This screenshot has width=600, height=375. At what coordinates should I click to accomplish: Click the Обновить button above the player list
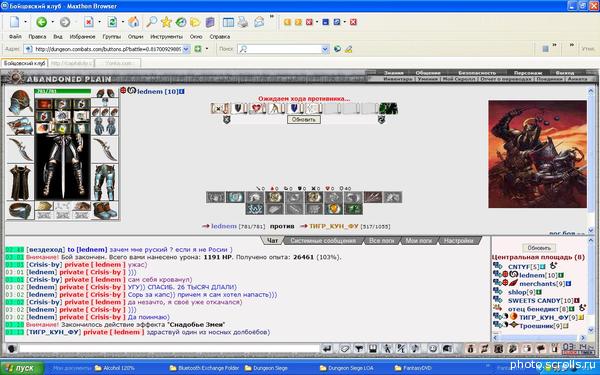539,248
